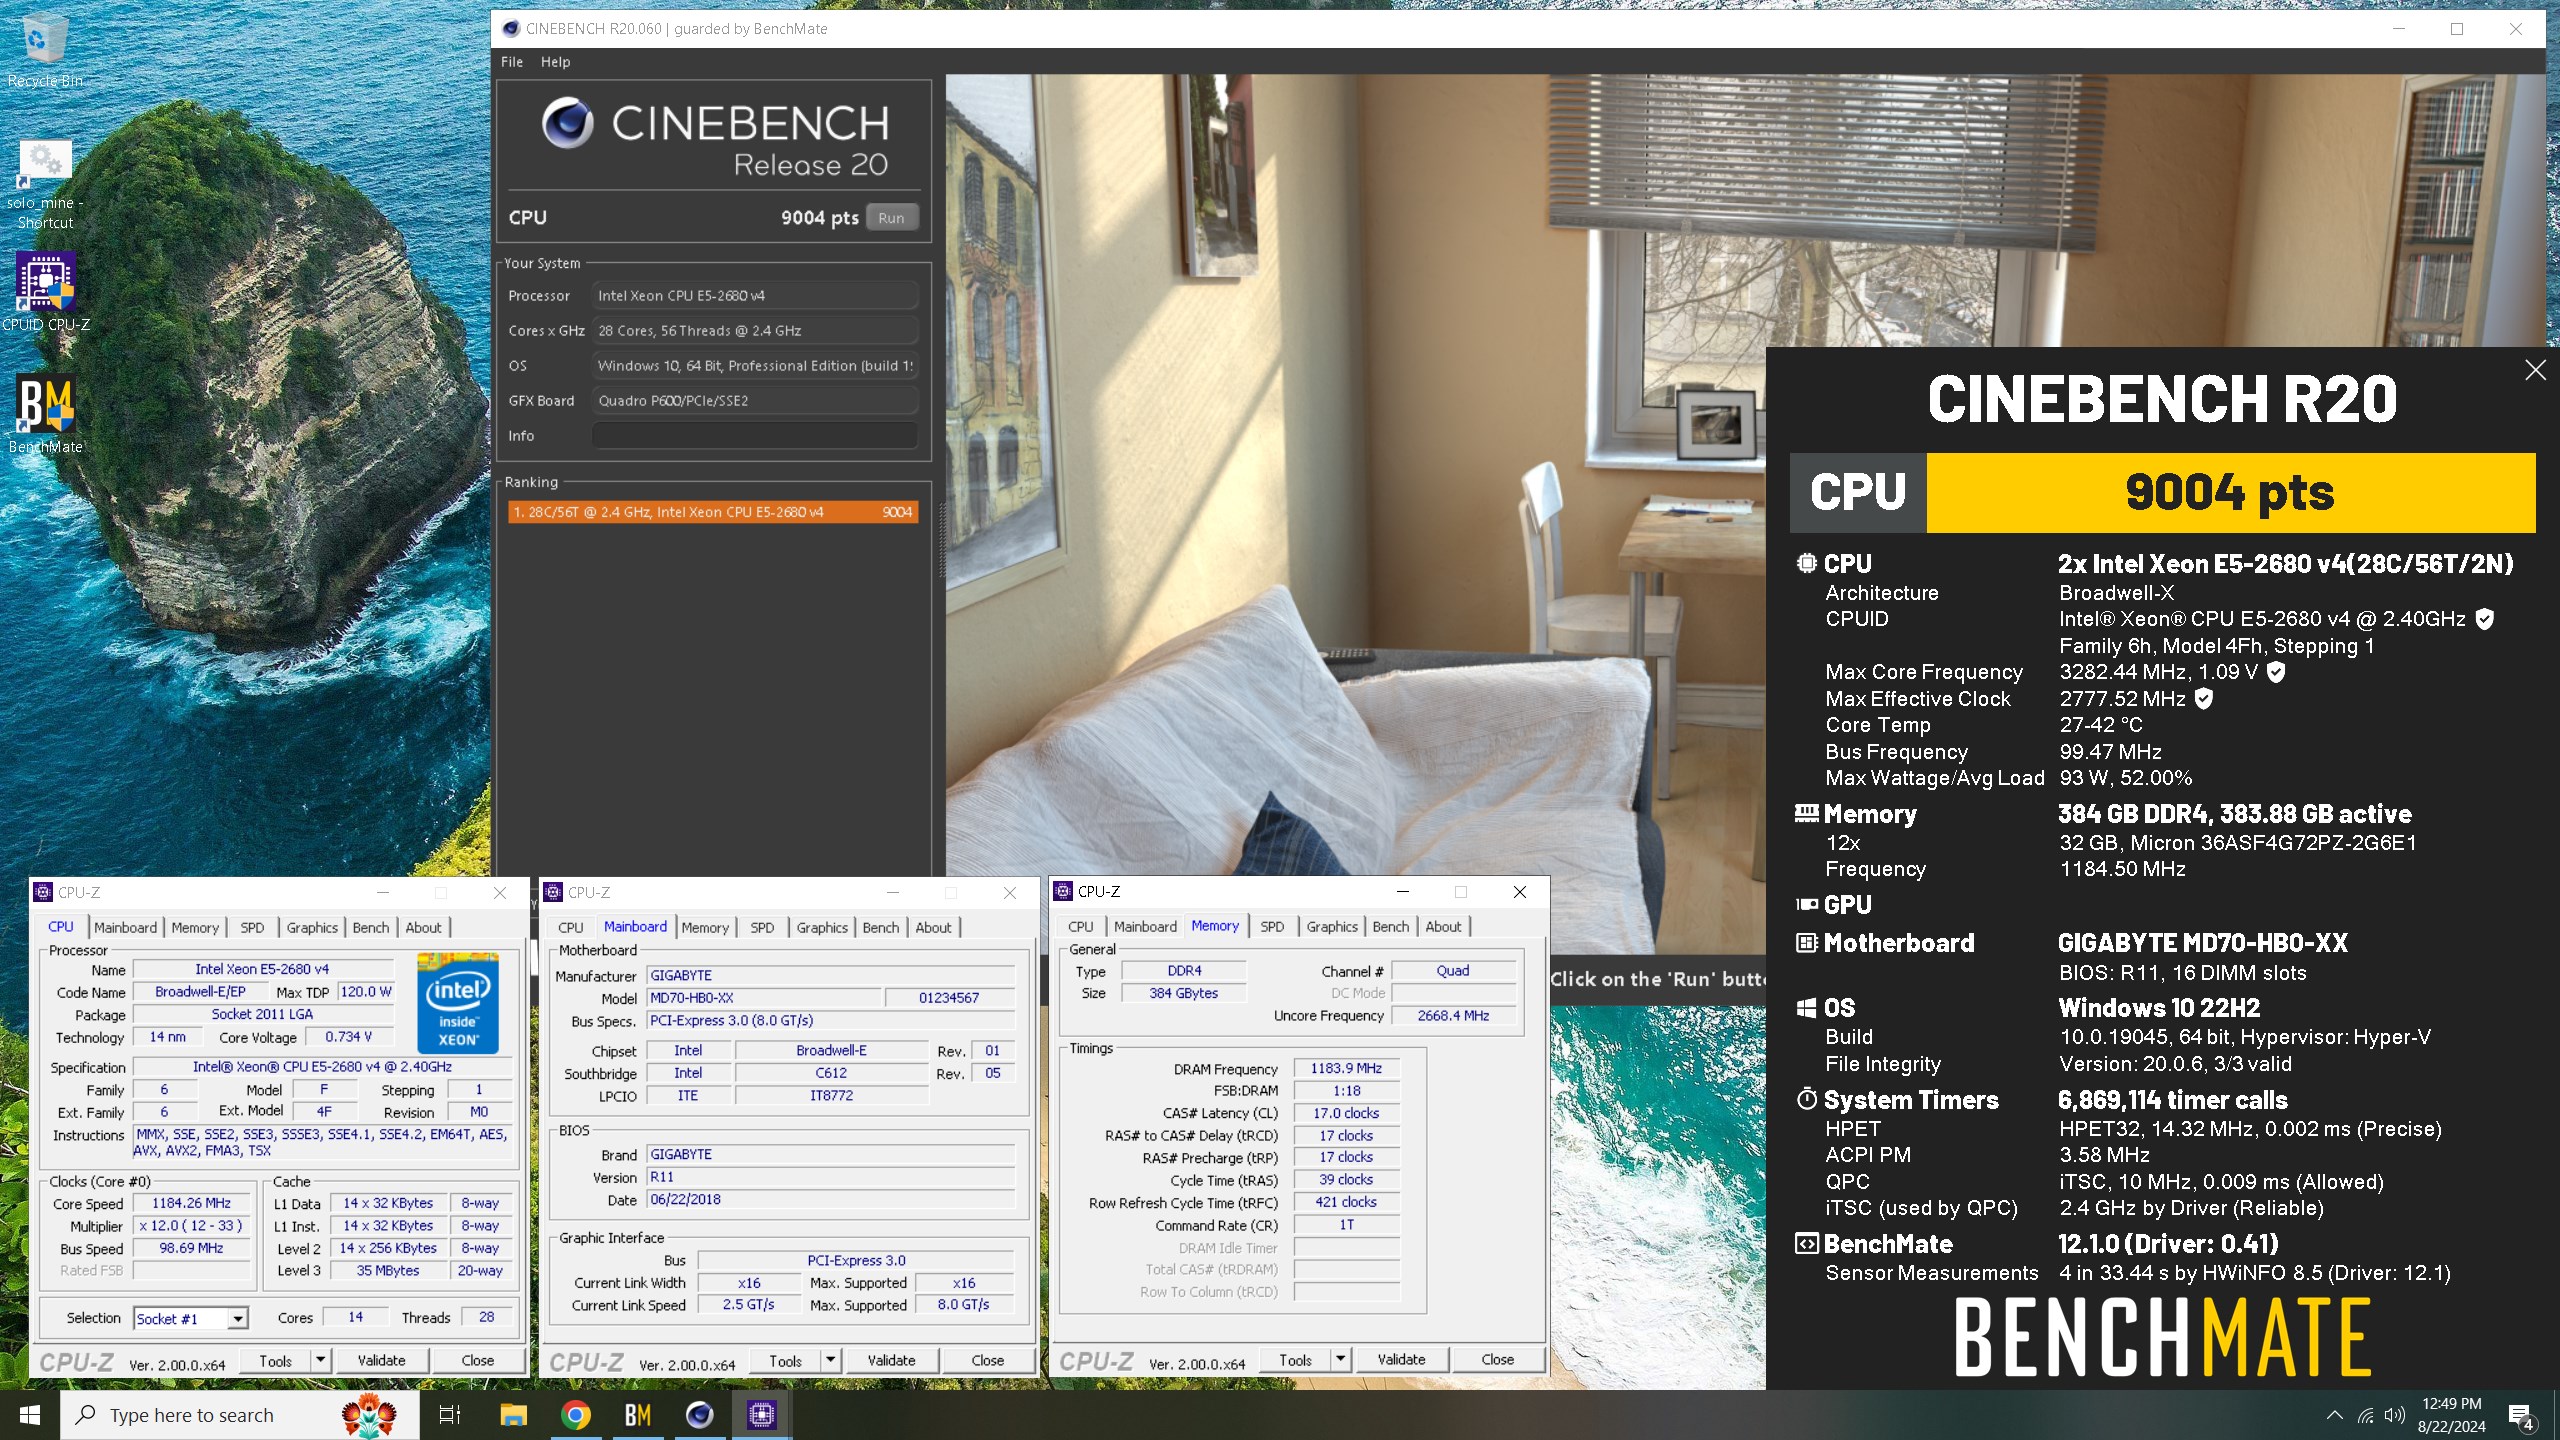Screen dimensions: 2560x1440
Task: Open CPU tab in right CPU-Z window
Action: [1081, 926]
